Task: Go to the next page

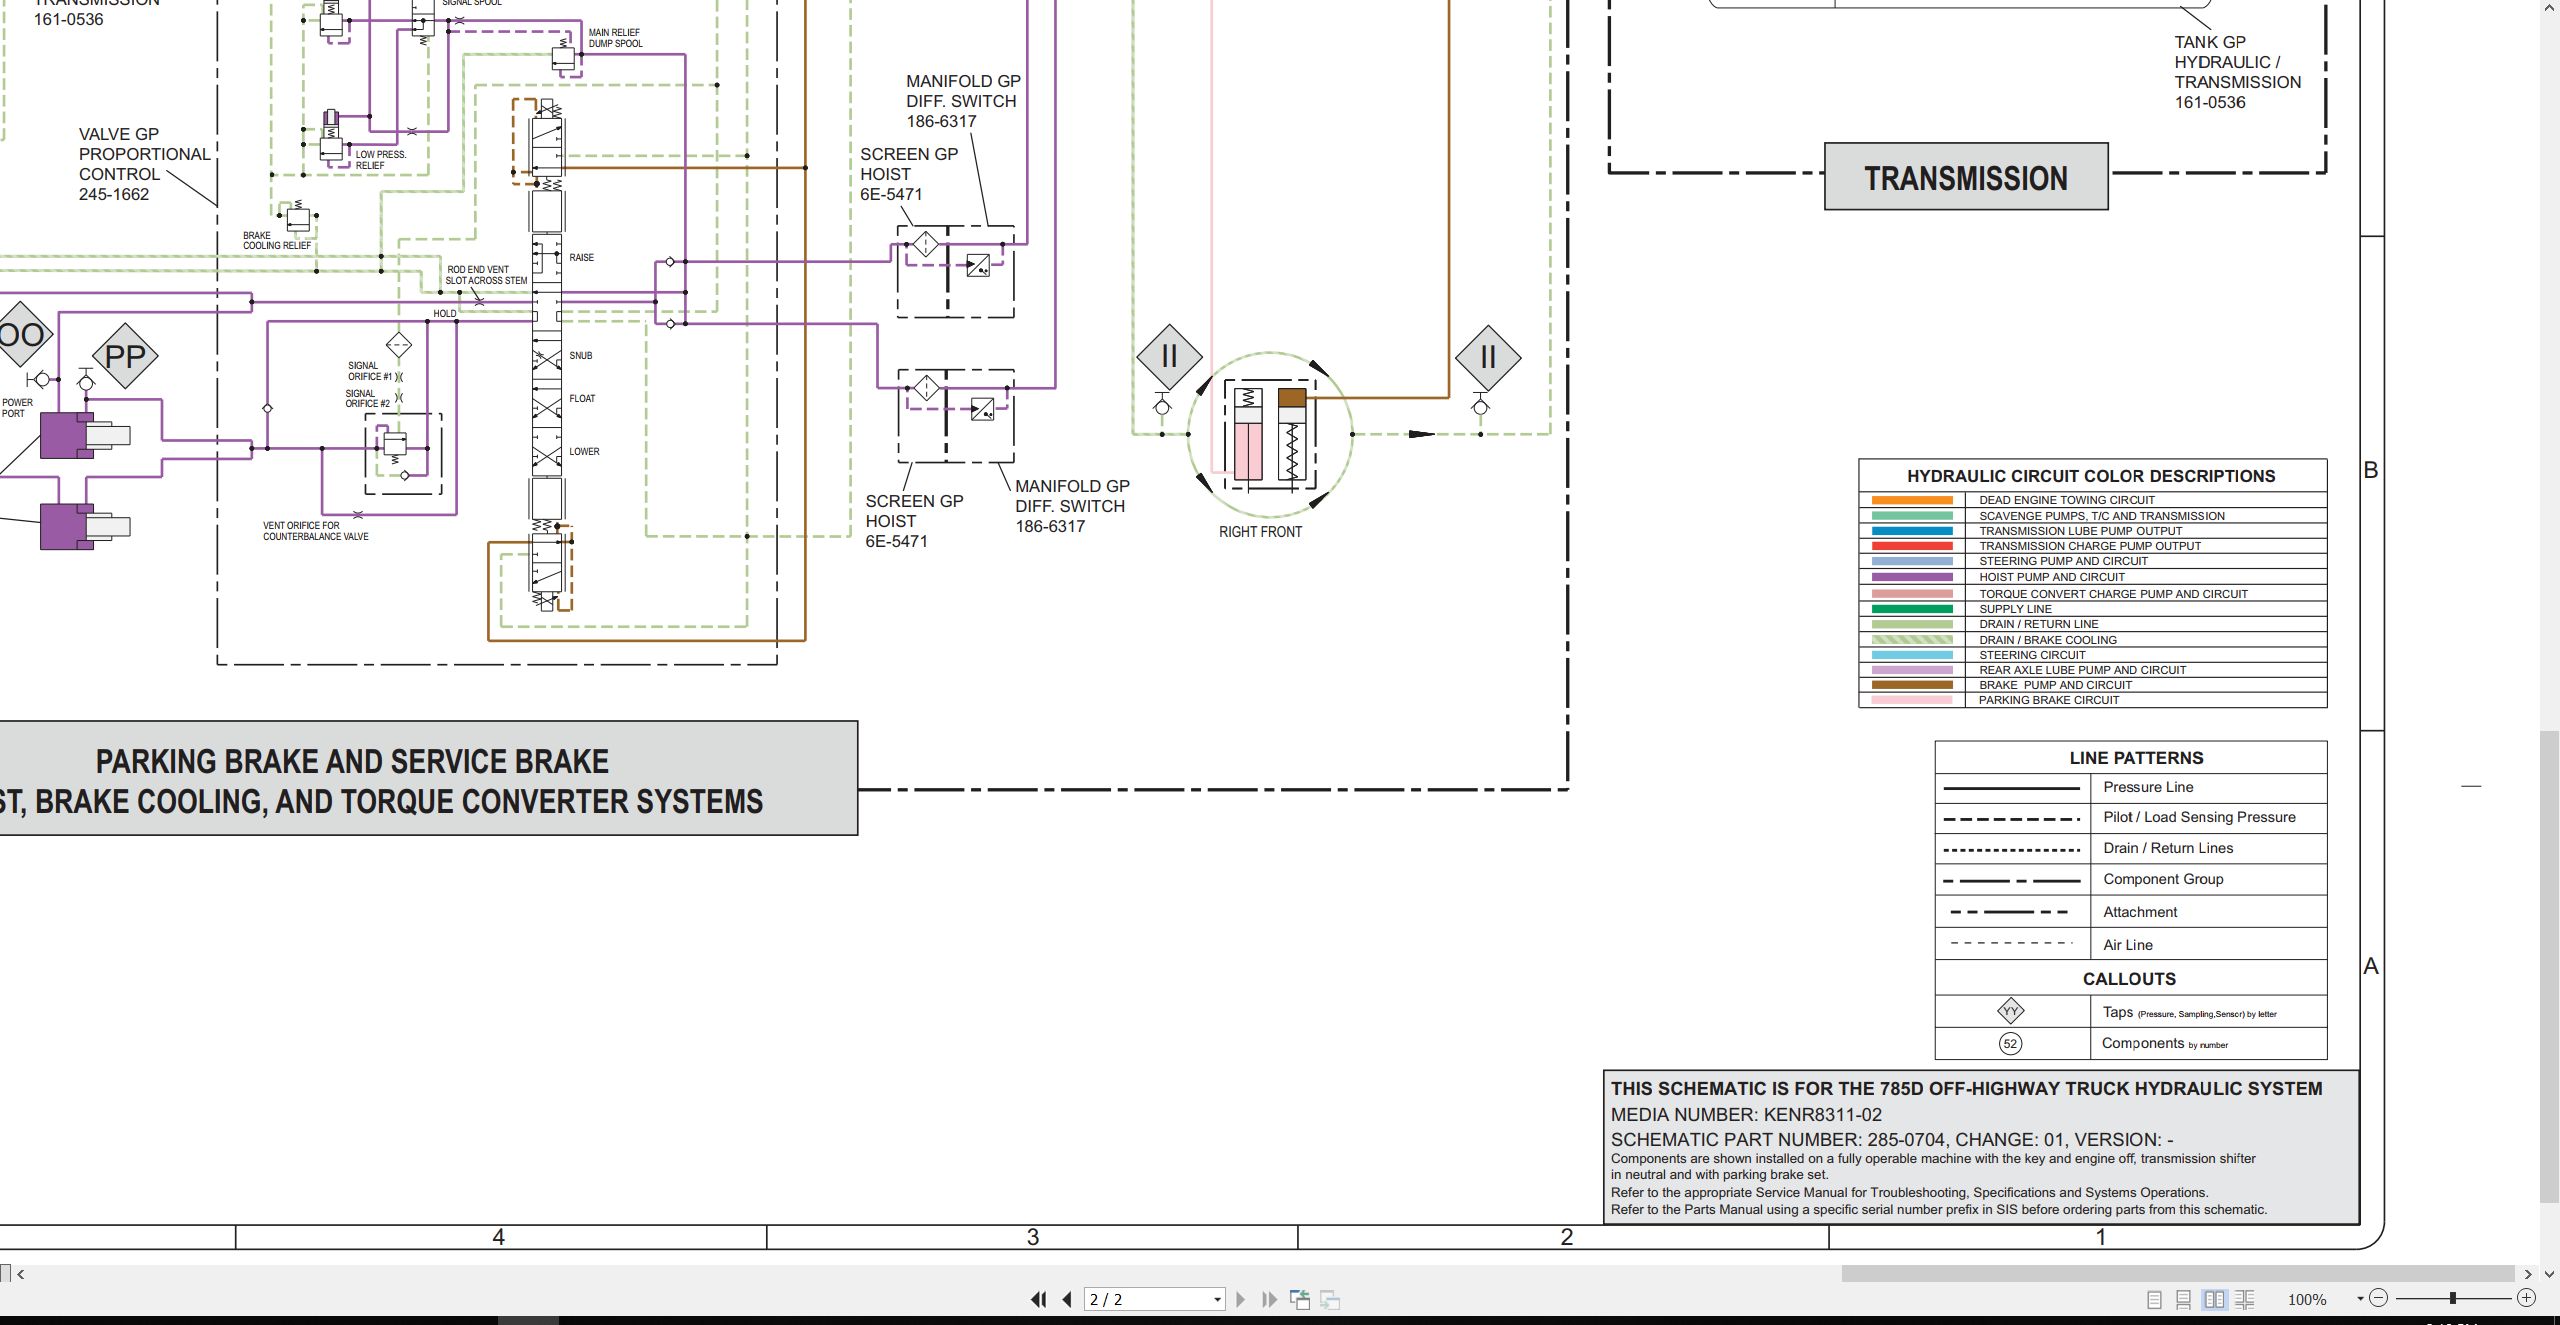Action: coord(1241,1299)
